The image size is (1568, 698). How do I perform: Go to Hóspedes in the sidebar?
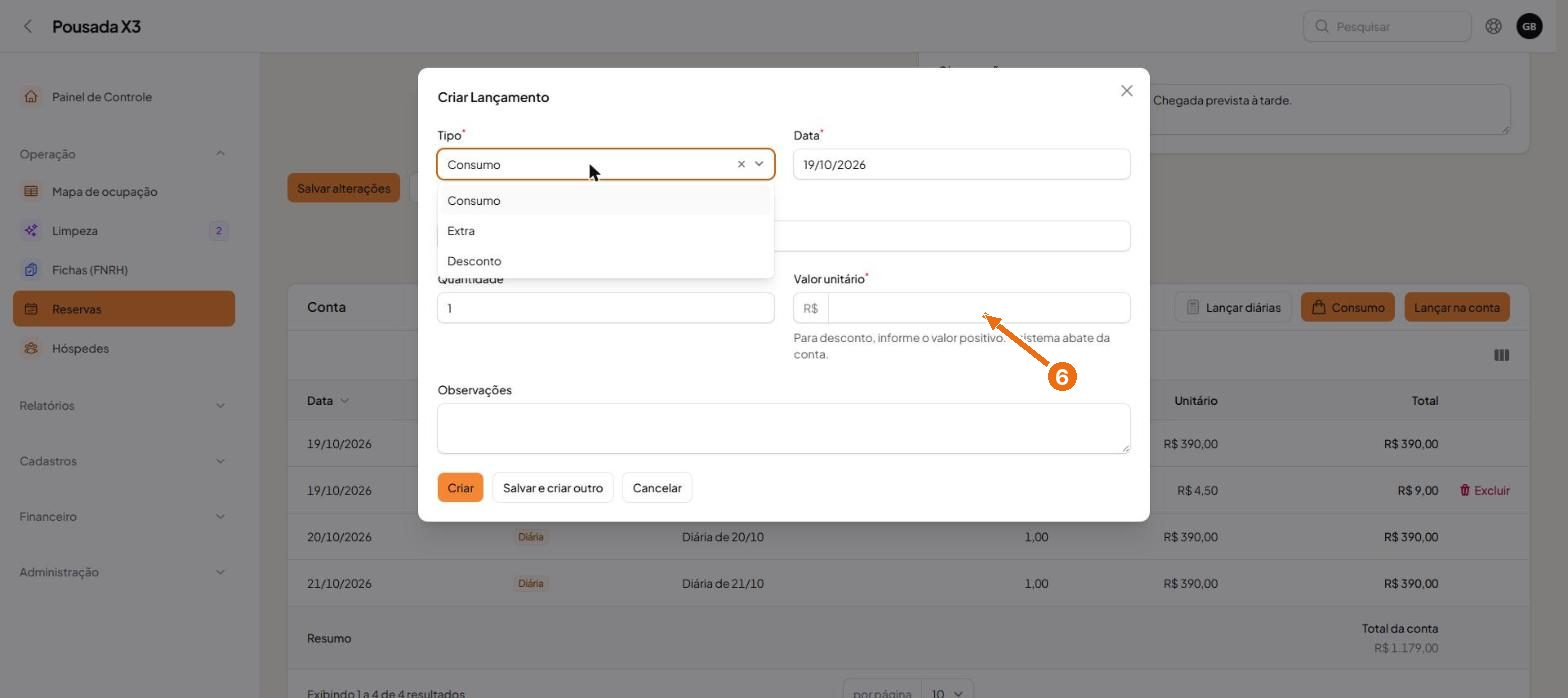(124, 348)
